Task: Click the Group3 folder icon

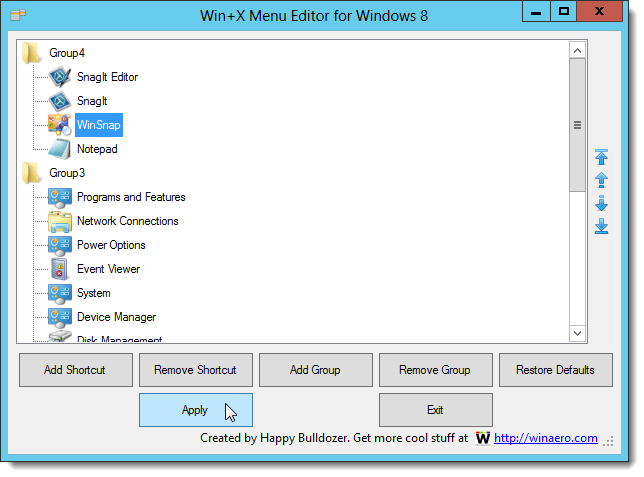Action: [x=32, y=173]
